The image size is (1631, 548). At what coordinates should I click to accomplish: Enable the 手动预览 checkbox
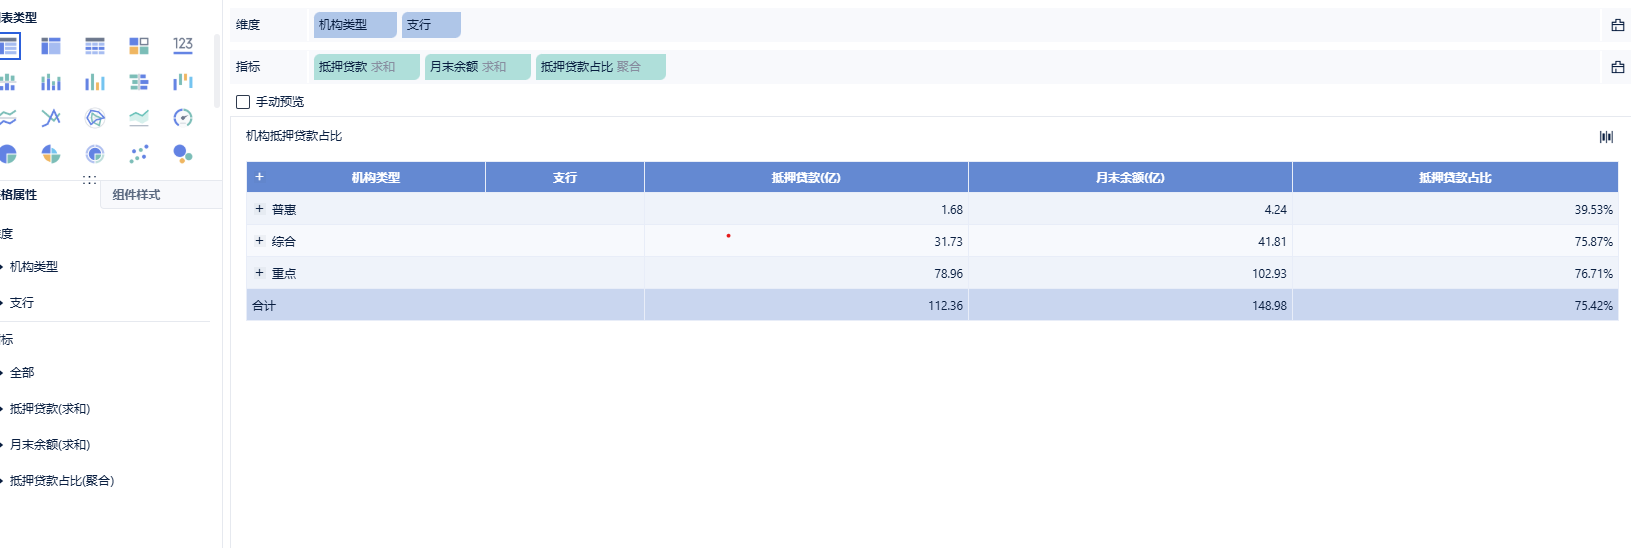point(243,102)
